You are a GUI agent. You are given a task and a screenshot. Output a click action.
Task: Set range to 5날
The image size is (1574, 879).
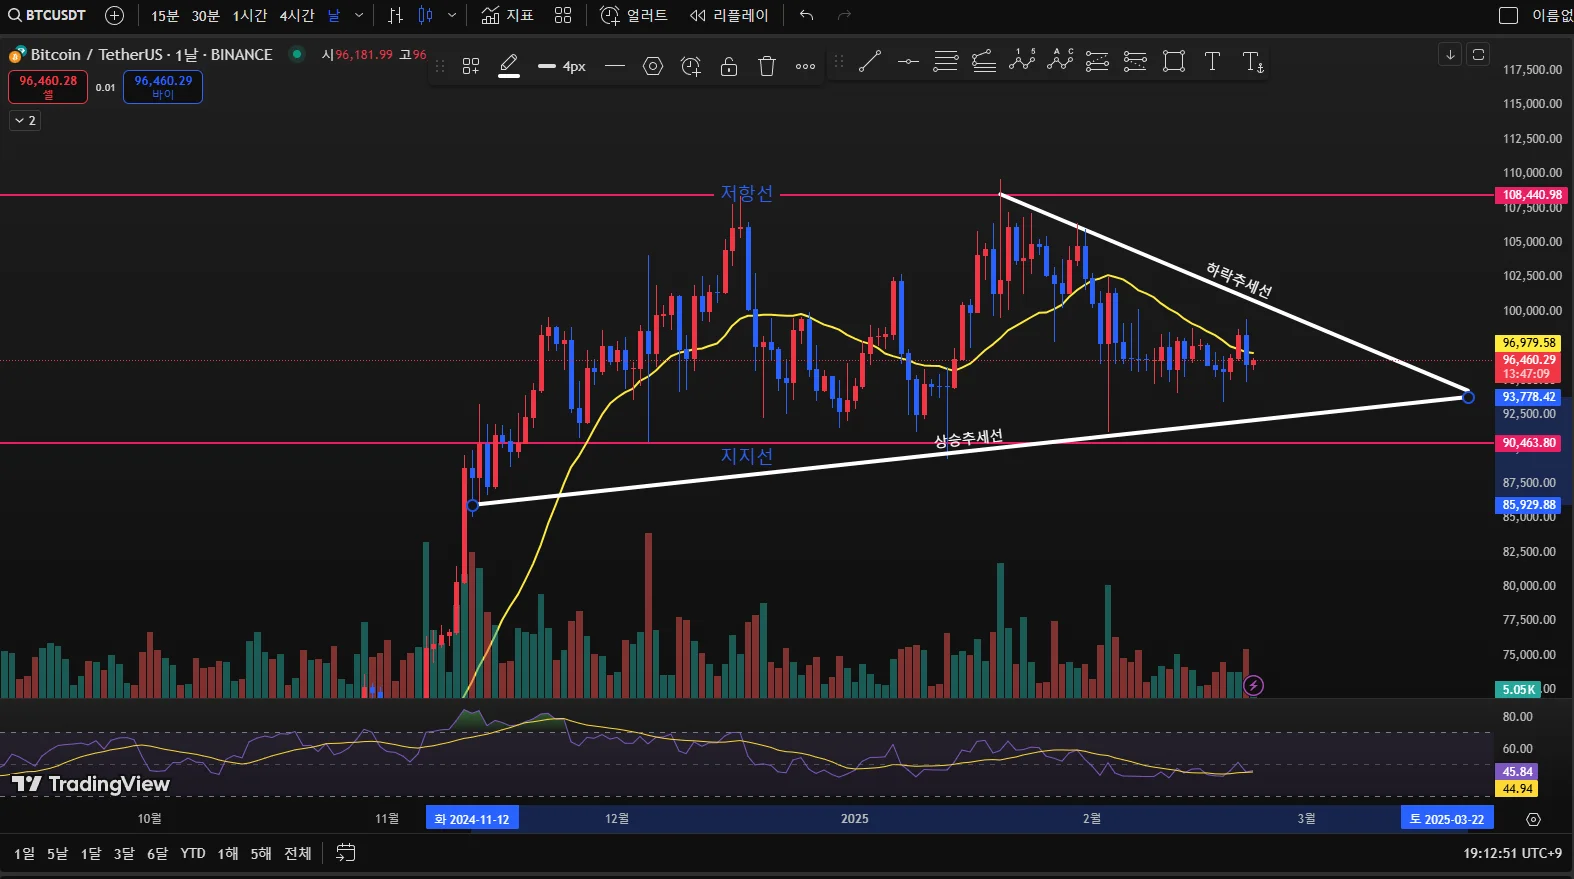tap(58, 853)
